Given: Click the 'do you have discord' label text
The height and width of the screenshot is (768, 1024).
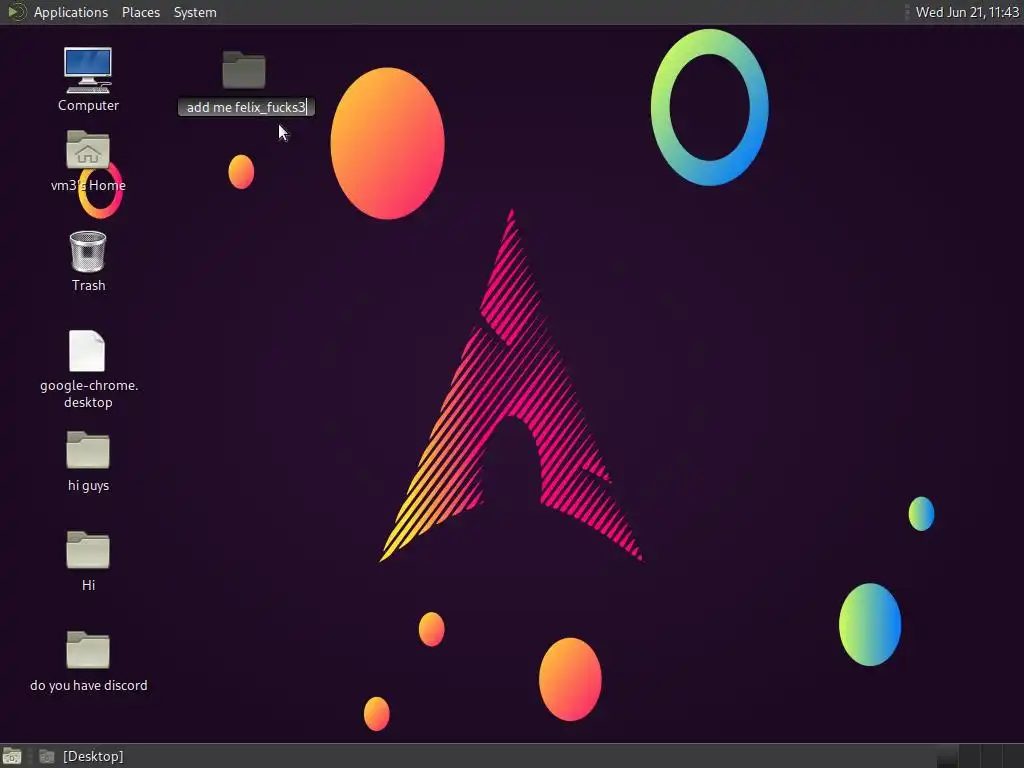Looking at the screenshot, I should tap(89, 685).
